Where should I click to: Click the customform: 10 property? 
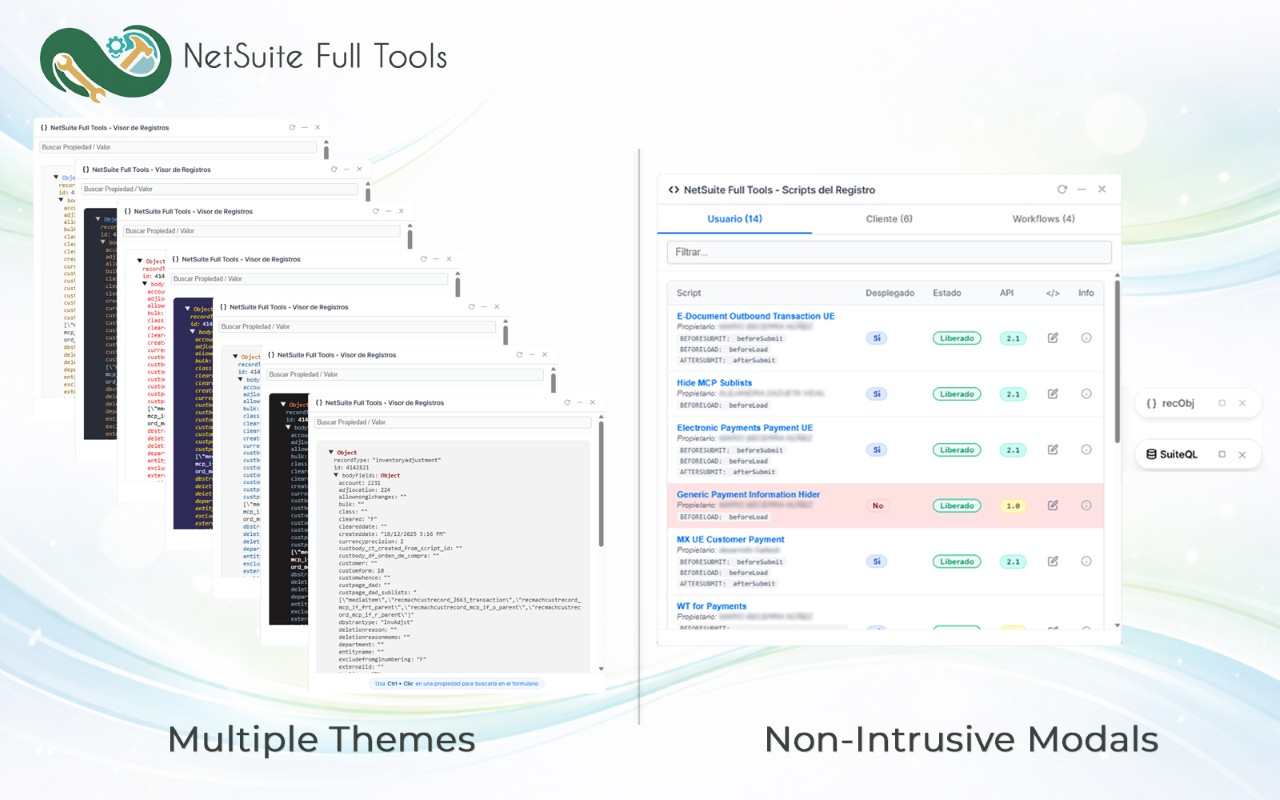click(362, 570)
